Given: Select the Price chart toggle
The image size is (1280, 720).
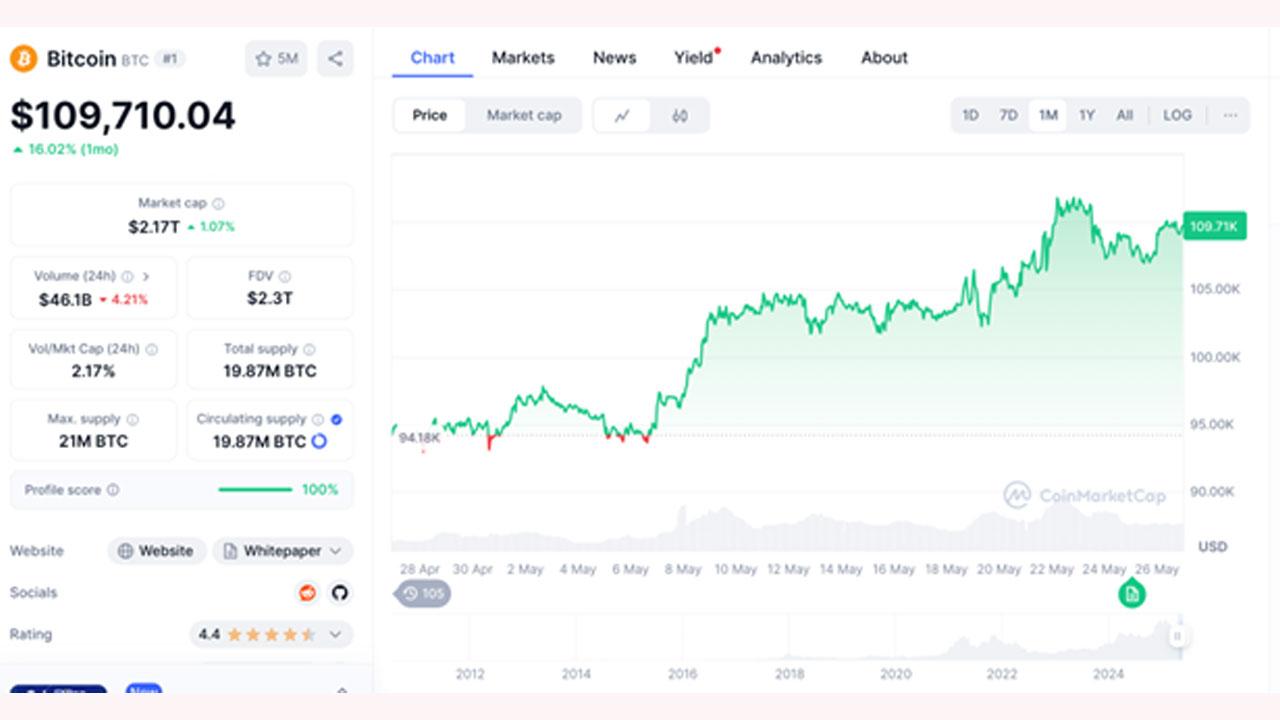Looking at the screenshot, I should [x=430, y=115].
